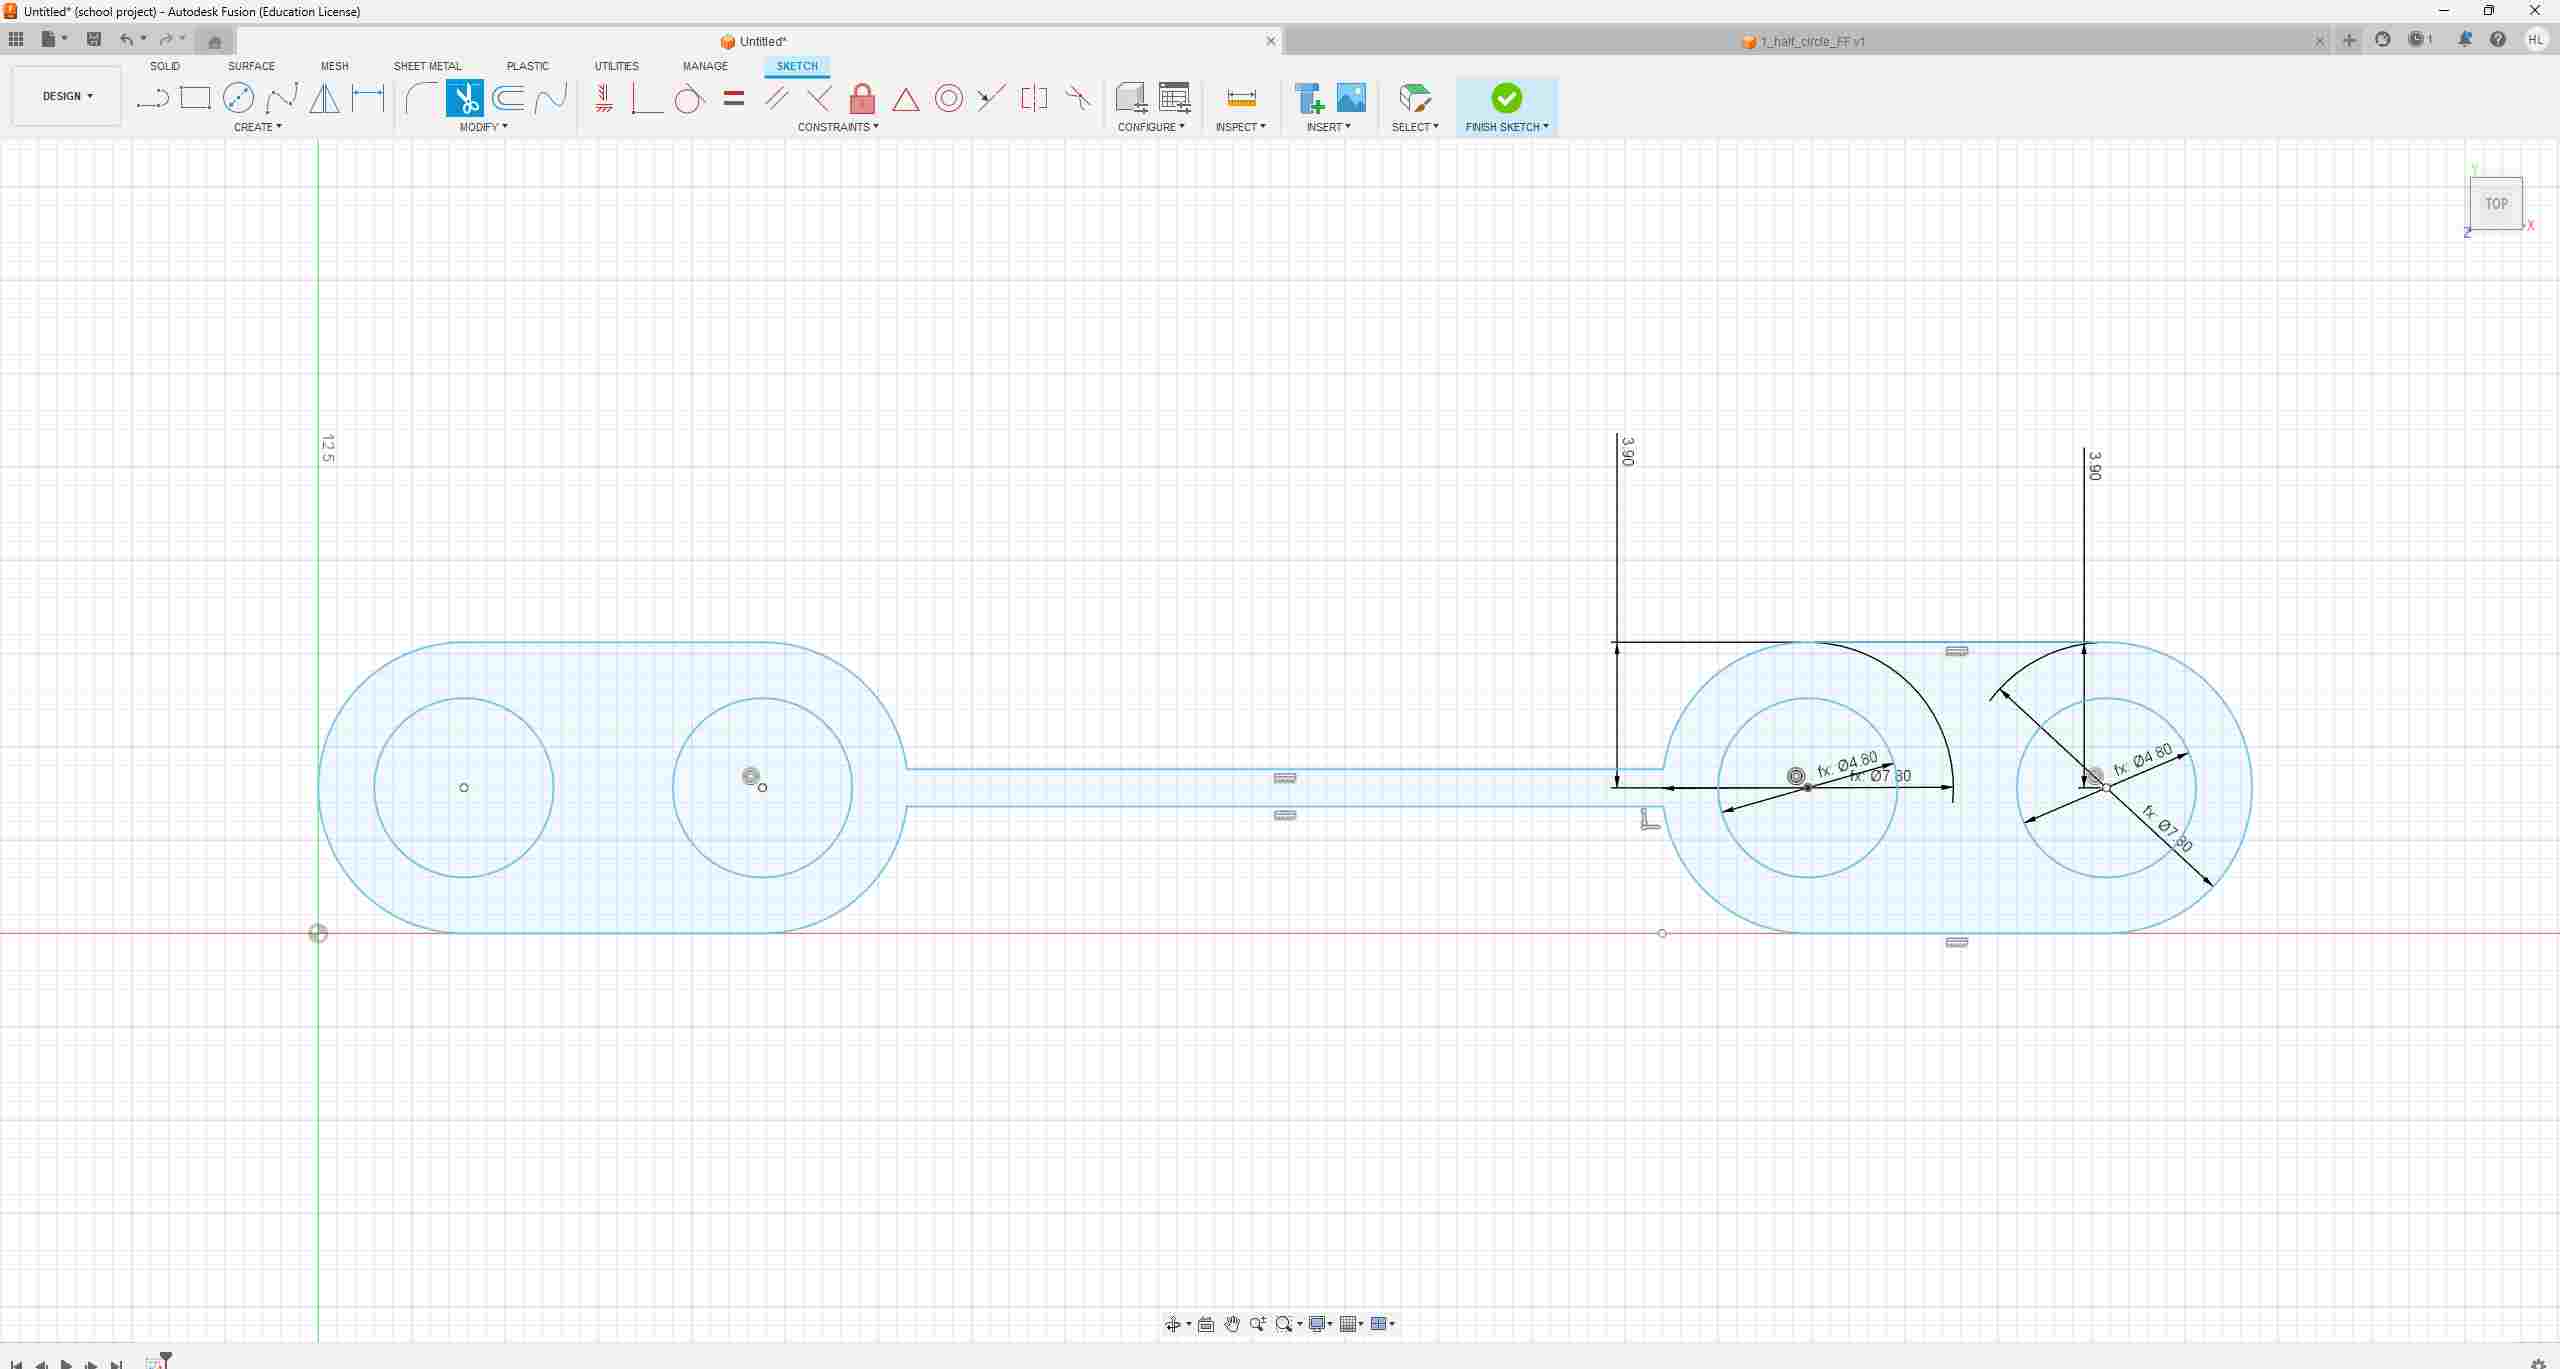This screenshot has height=1369, width=2560.
Task: Apply the Collinear constraint
Action: pos(991,98)
